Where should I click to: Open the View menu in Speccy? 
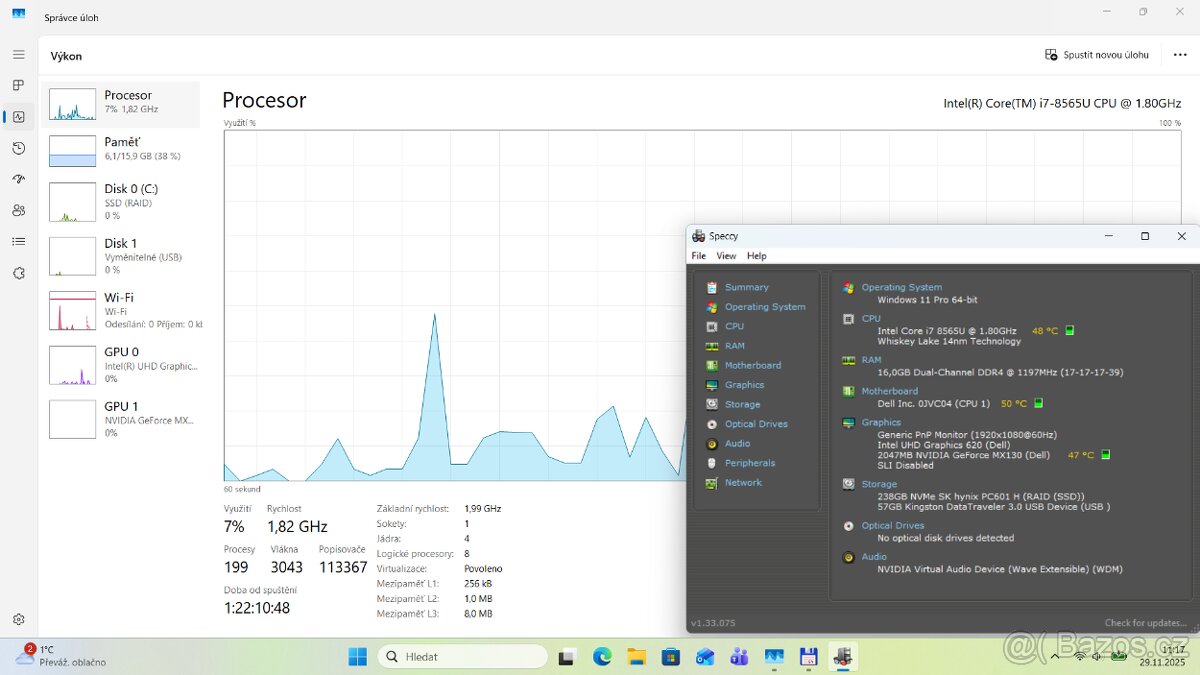[x=726, y=256]
